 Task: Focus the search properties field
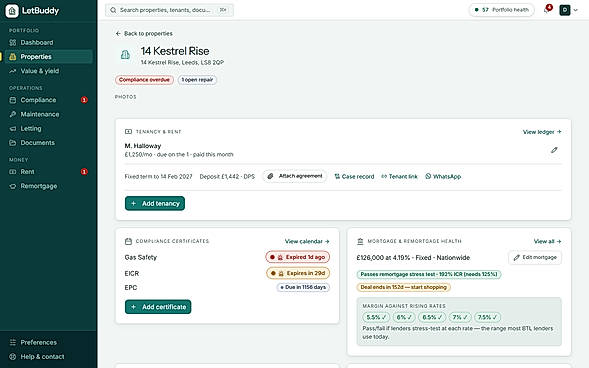point(169,10)
